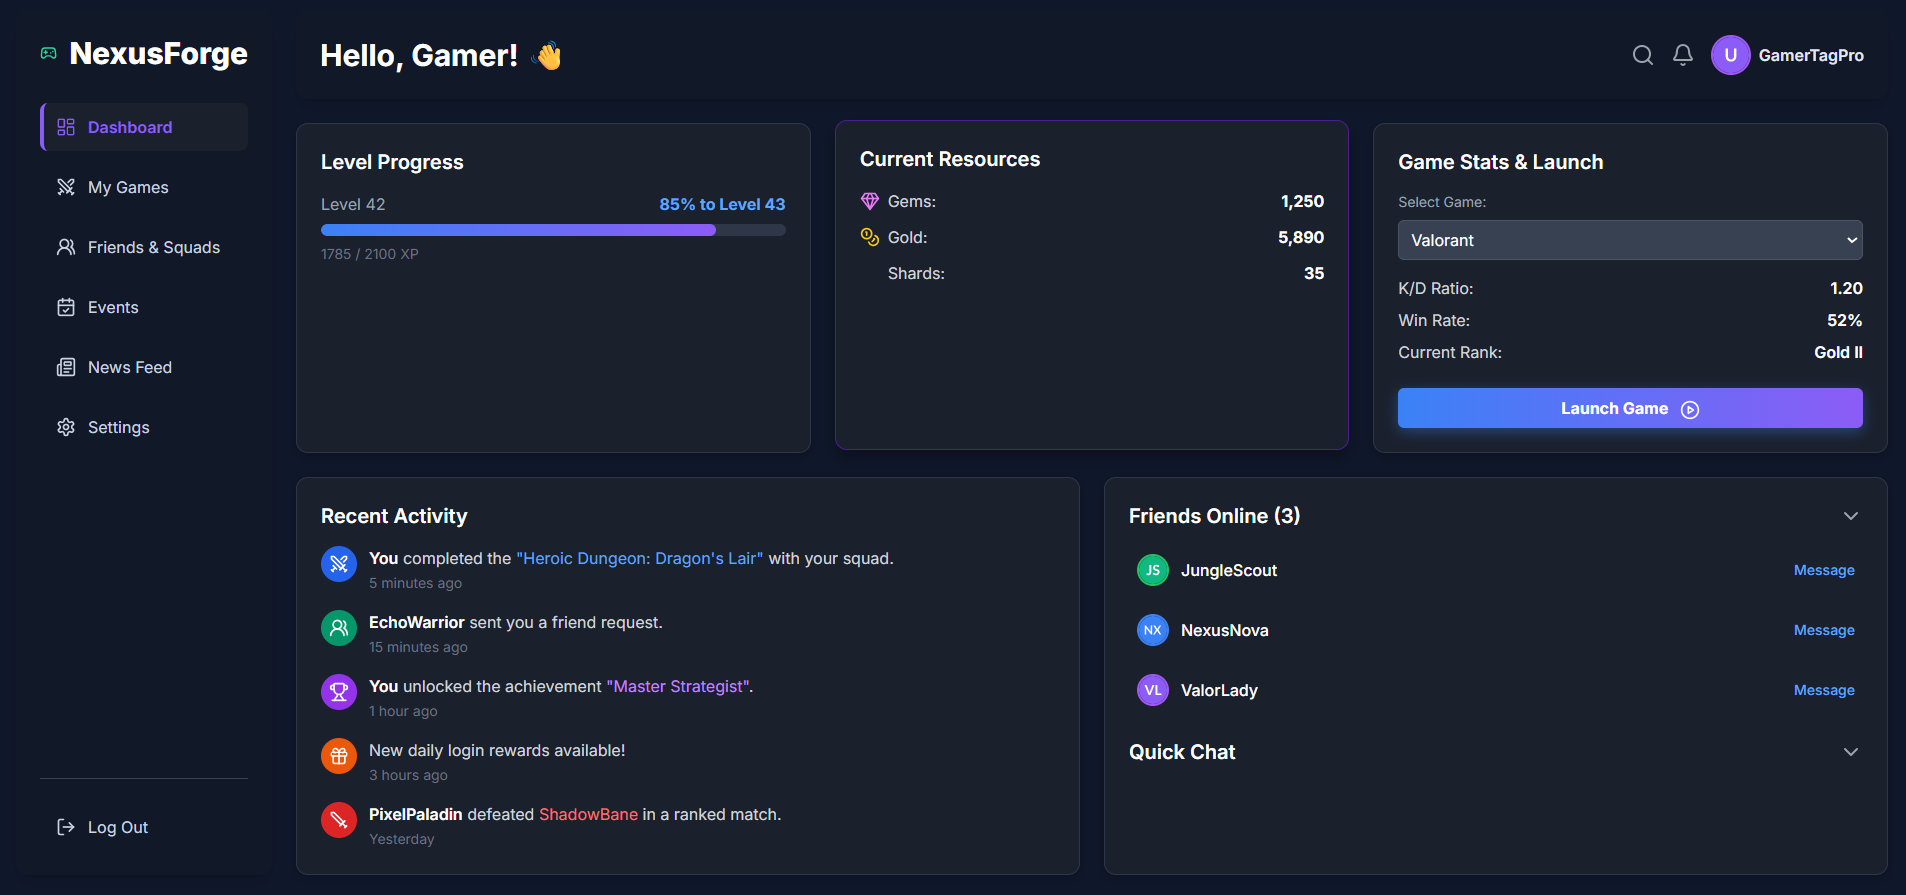Click the NexusNova friend name
The height and width of the screenshot is (895, 1906).
(x=1225, y=630)
